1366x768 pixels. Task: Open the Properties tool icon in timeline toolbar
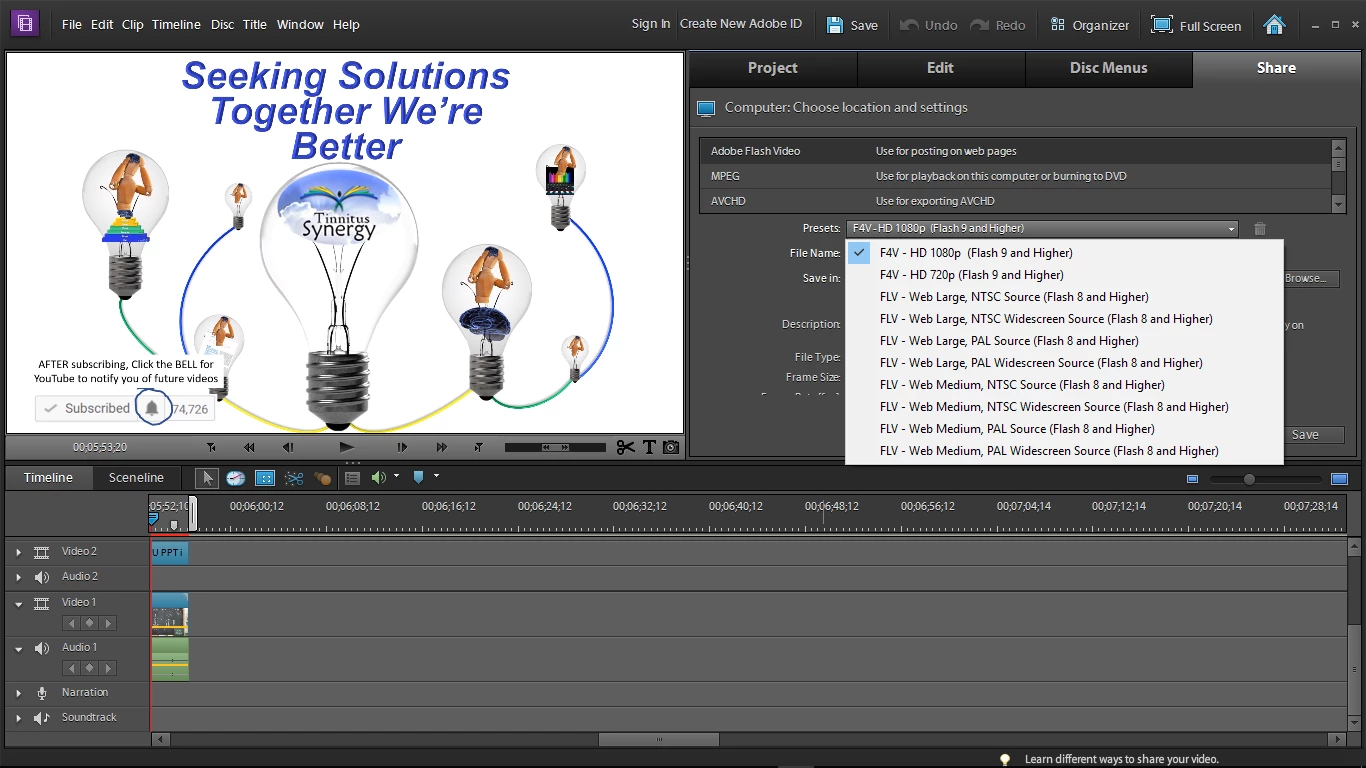click(x=265, y=478)
